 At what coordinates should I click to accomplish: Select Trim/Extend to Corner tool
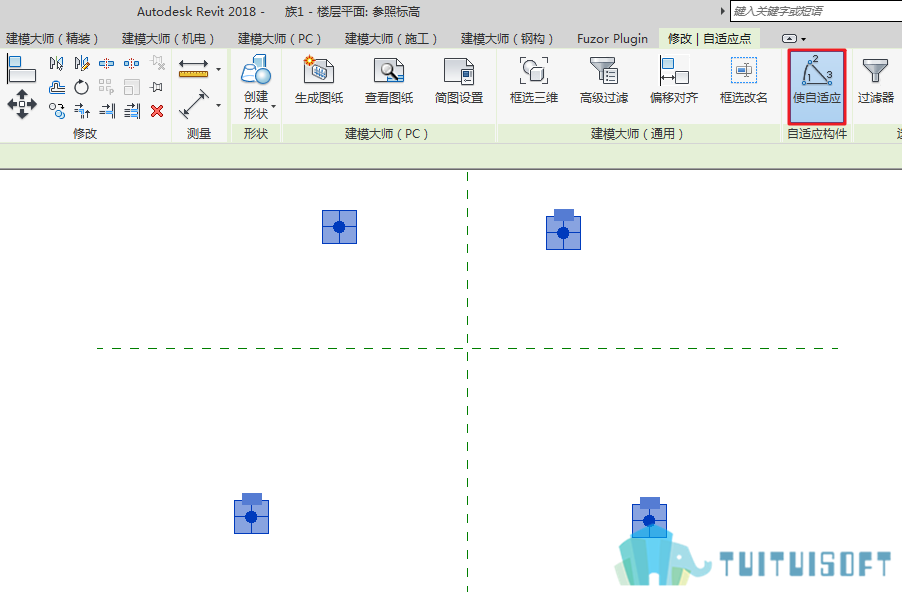point(82,110)
